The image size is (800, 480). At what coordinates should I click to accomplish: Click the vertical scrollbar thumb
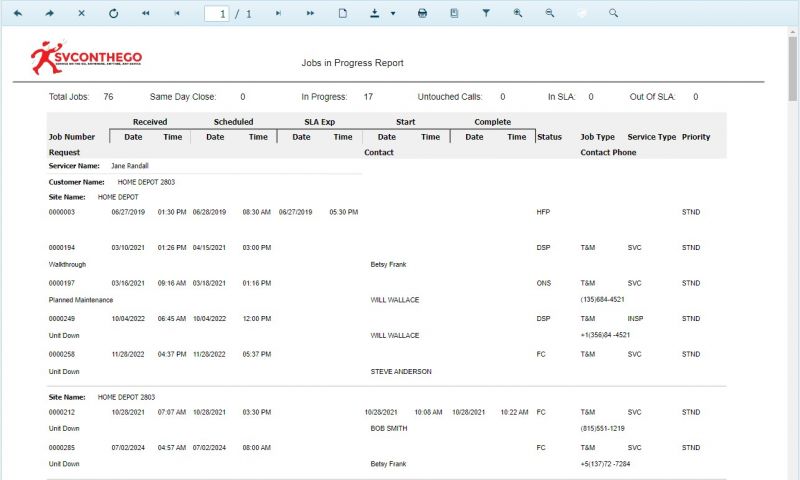792,68
